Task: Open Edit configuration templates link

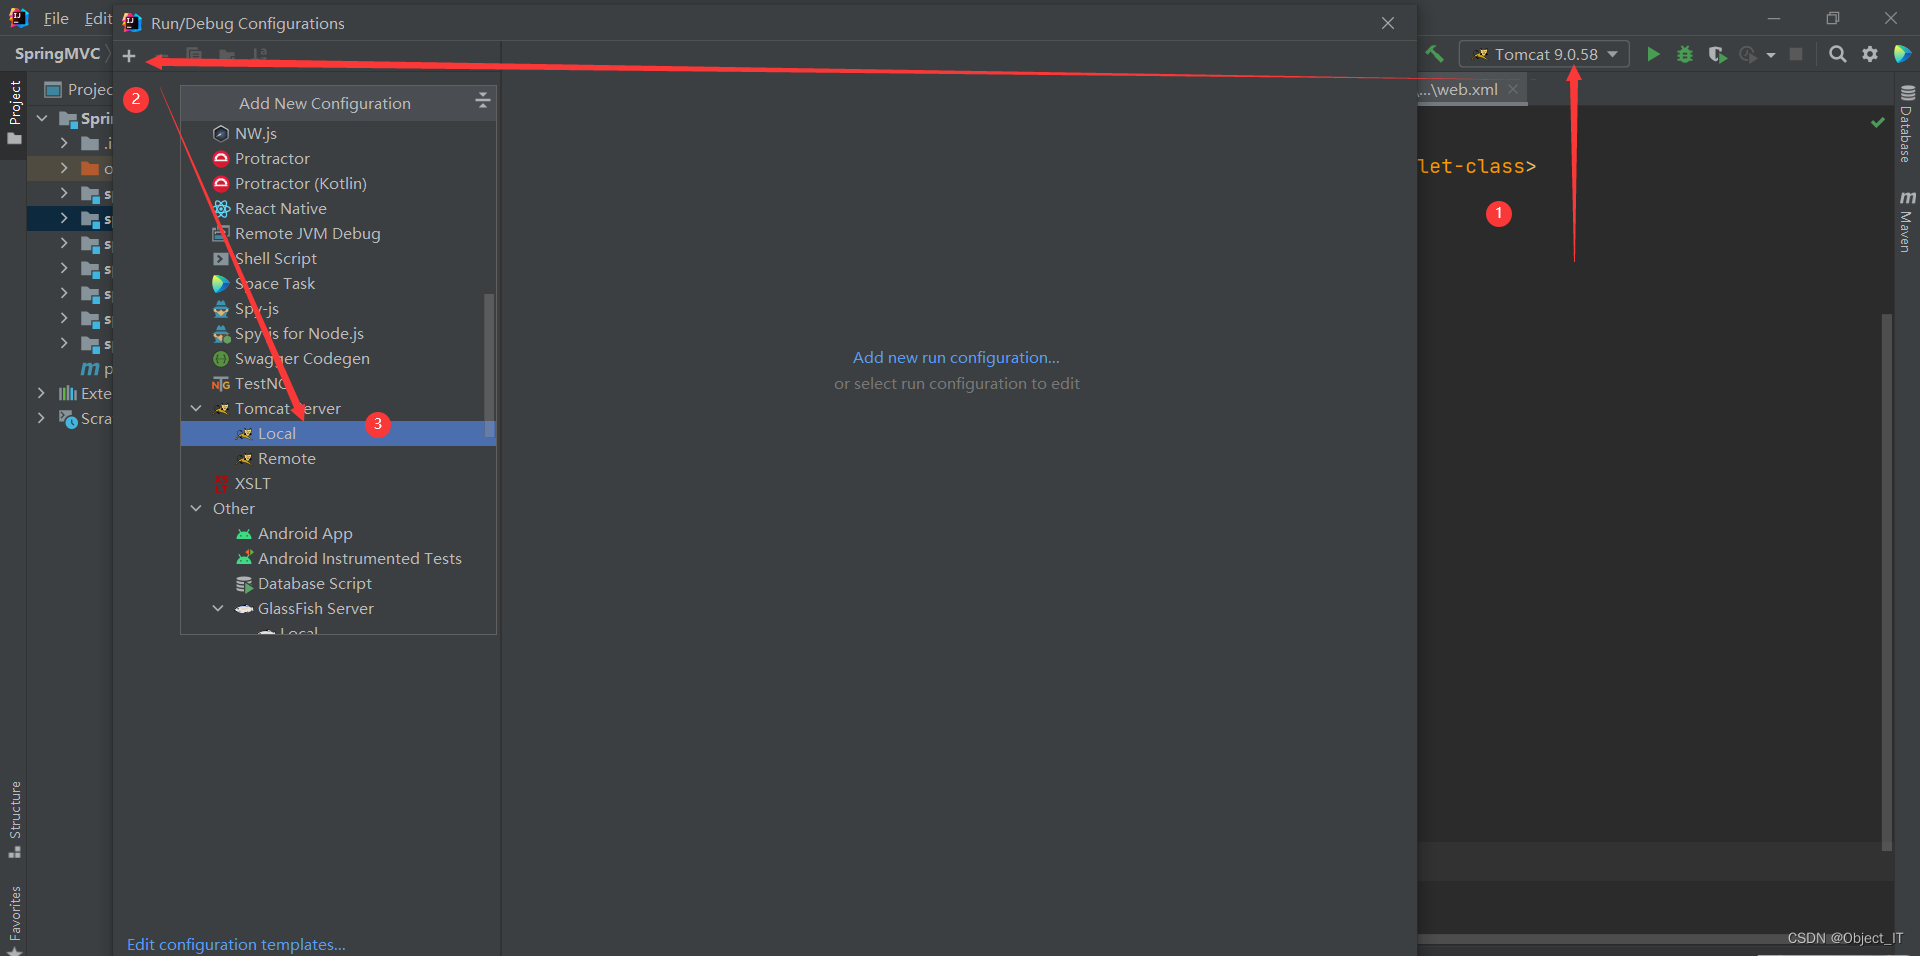Action: tap(236, 944)
